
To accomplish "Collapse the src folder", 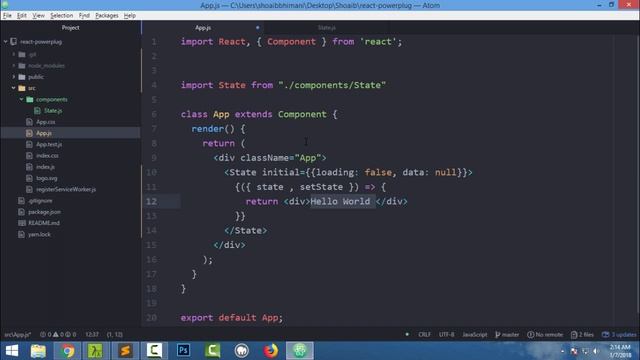I will pyautogui.click(x=14, y=88).
